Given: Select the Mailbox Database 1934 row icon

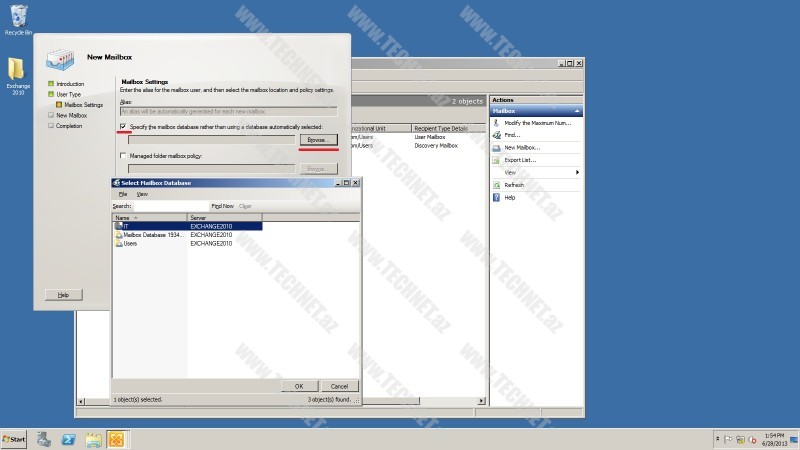Looking at the screenshot, I should (x=119, y=235).
